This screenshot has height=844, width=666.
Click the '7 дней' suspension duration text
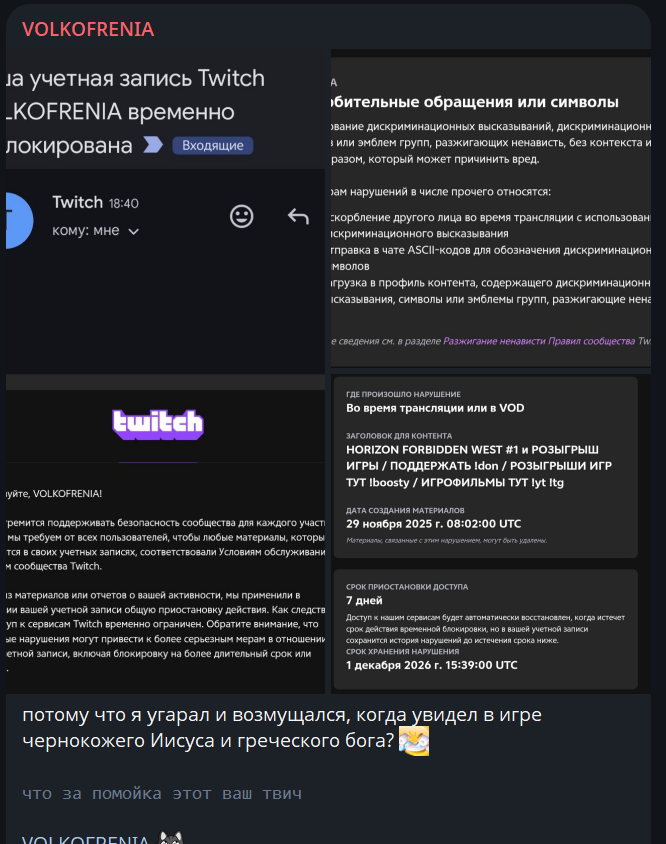pos(364,600)
